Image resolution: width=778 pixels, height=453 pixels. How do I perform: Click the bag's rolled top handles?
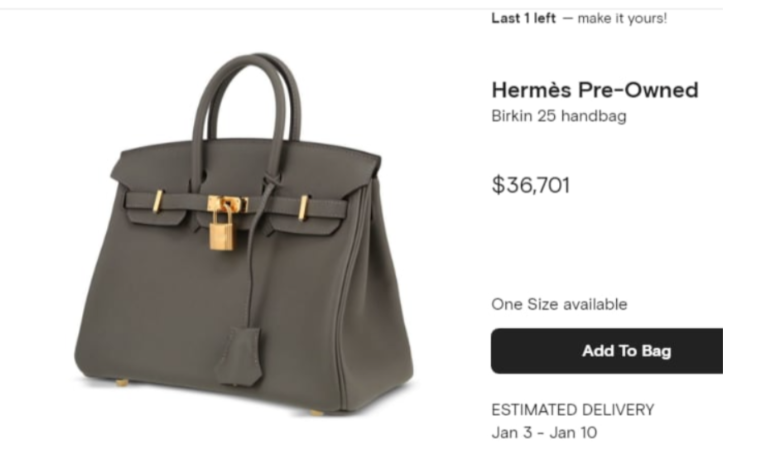click(x=247, y=99)
